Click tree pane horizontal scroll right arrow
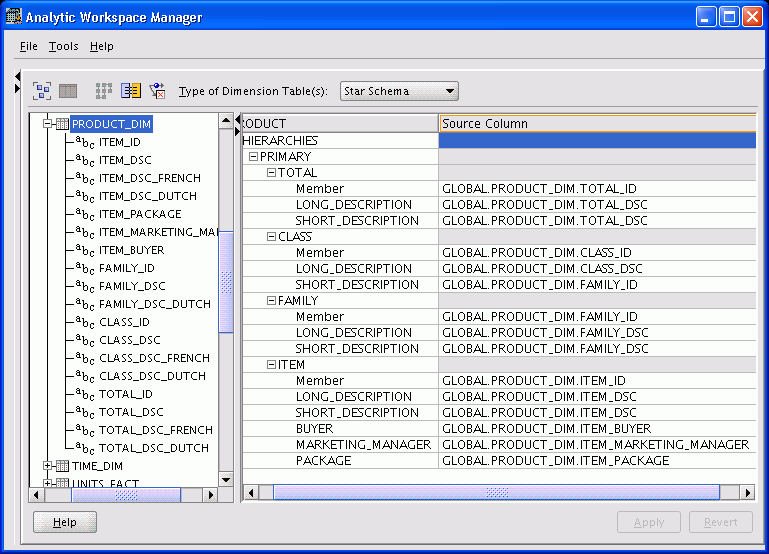769x554 pixels. 211,495
